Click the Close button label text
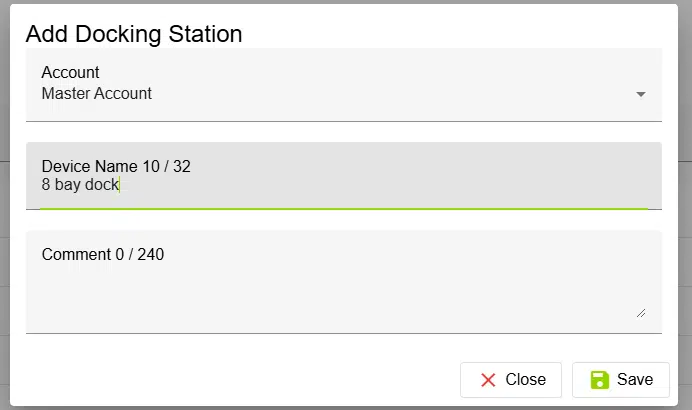This screenshot has height=410, width=692. (526, 379)
